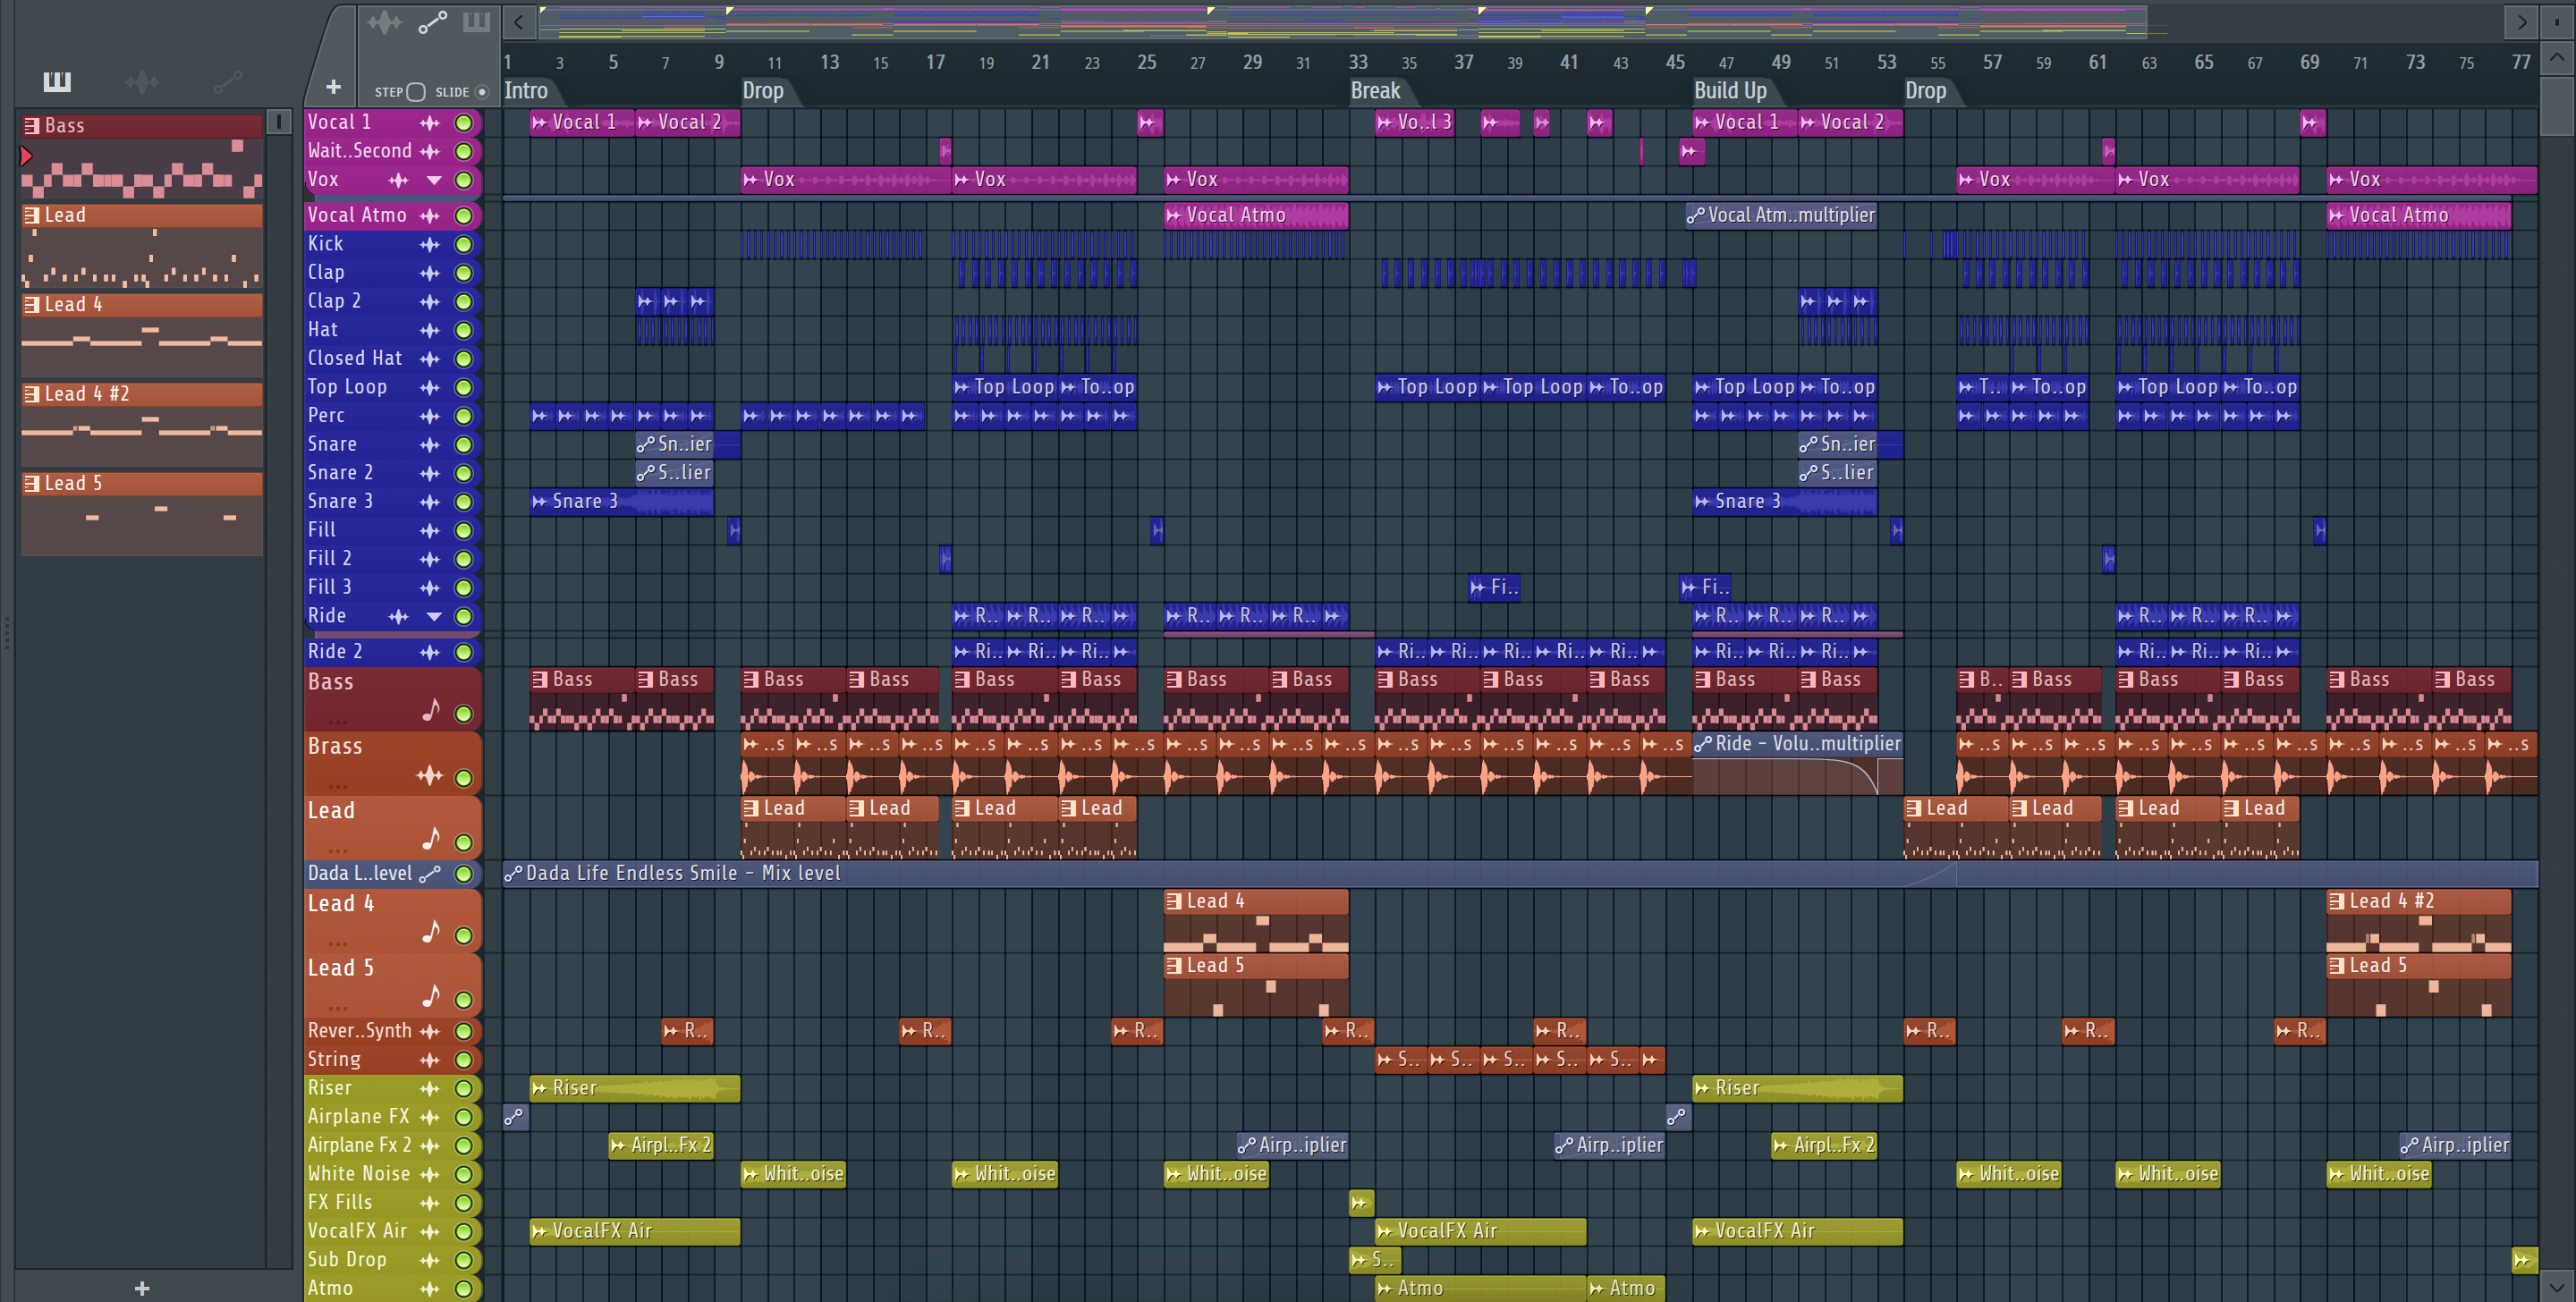
Task: Click waveform icon on Brass track
Action: 430,776
